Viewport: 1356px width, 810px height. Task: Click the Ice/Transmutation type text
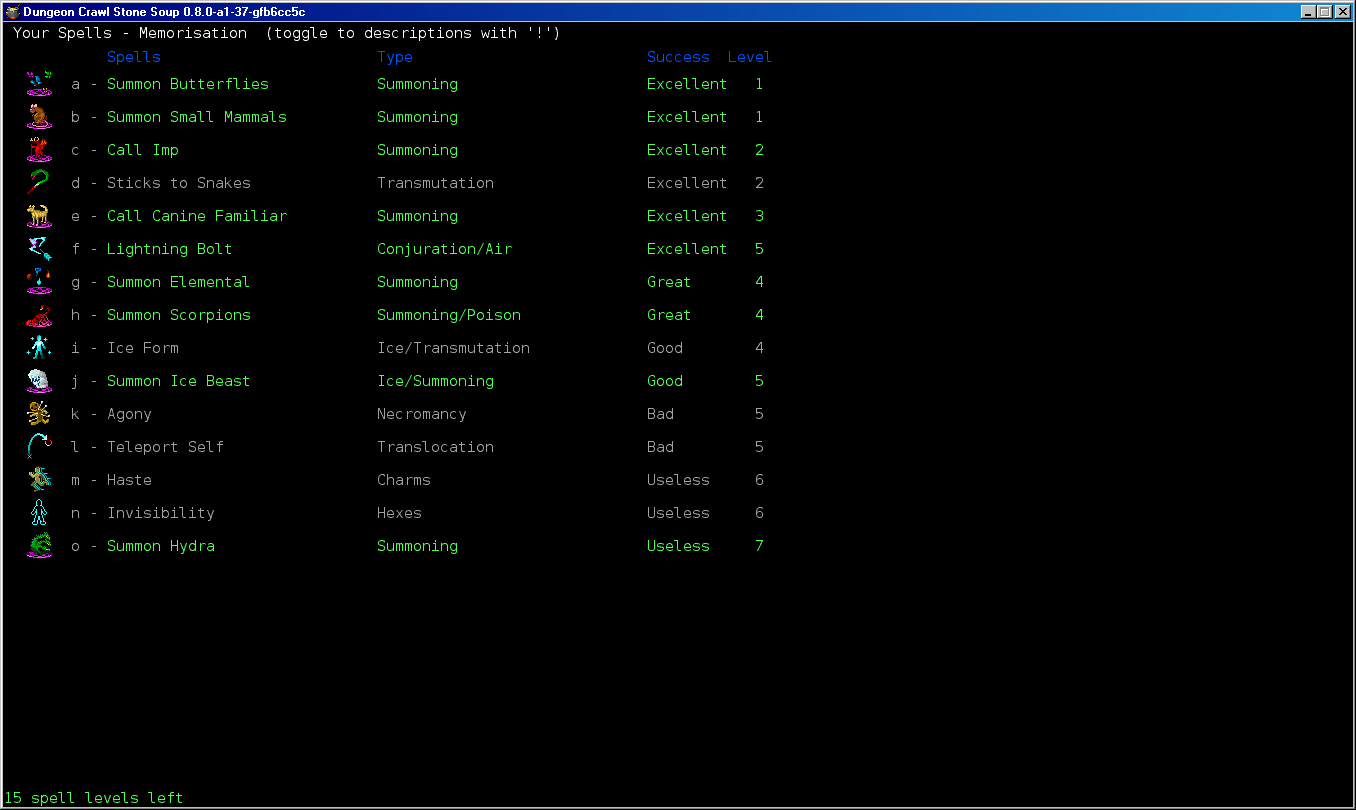click(453, 348)
